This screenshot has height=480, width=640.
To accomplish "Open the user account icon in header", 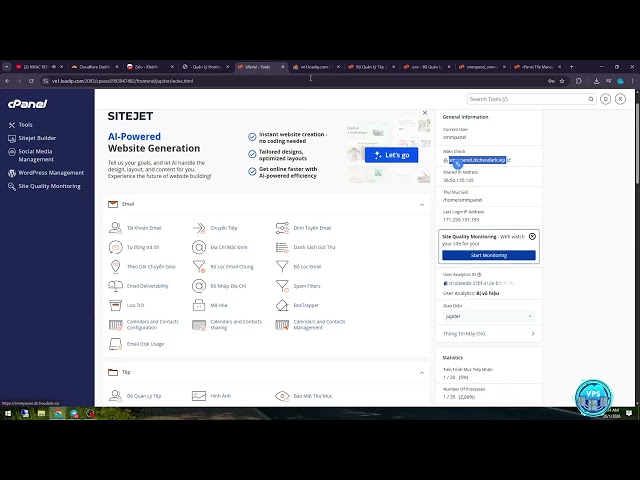I will click(x=620, y=99).
